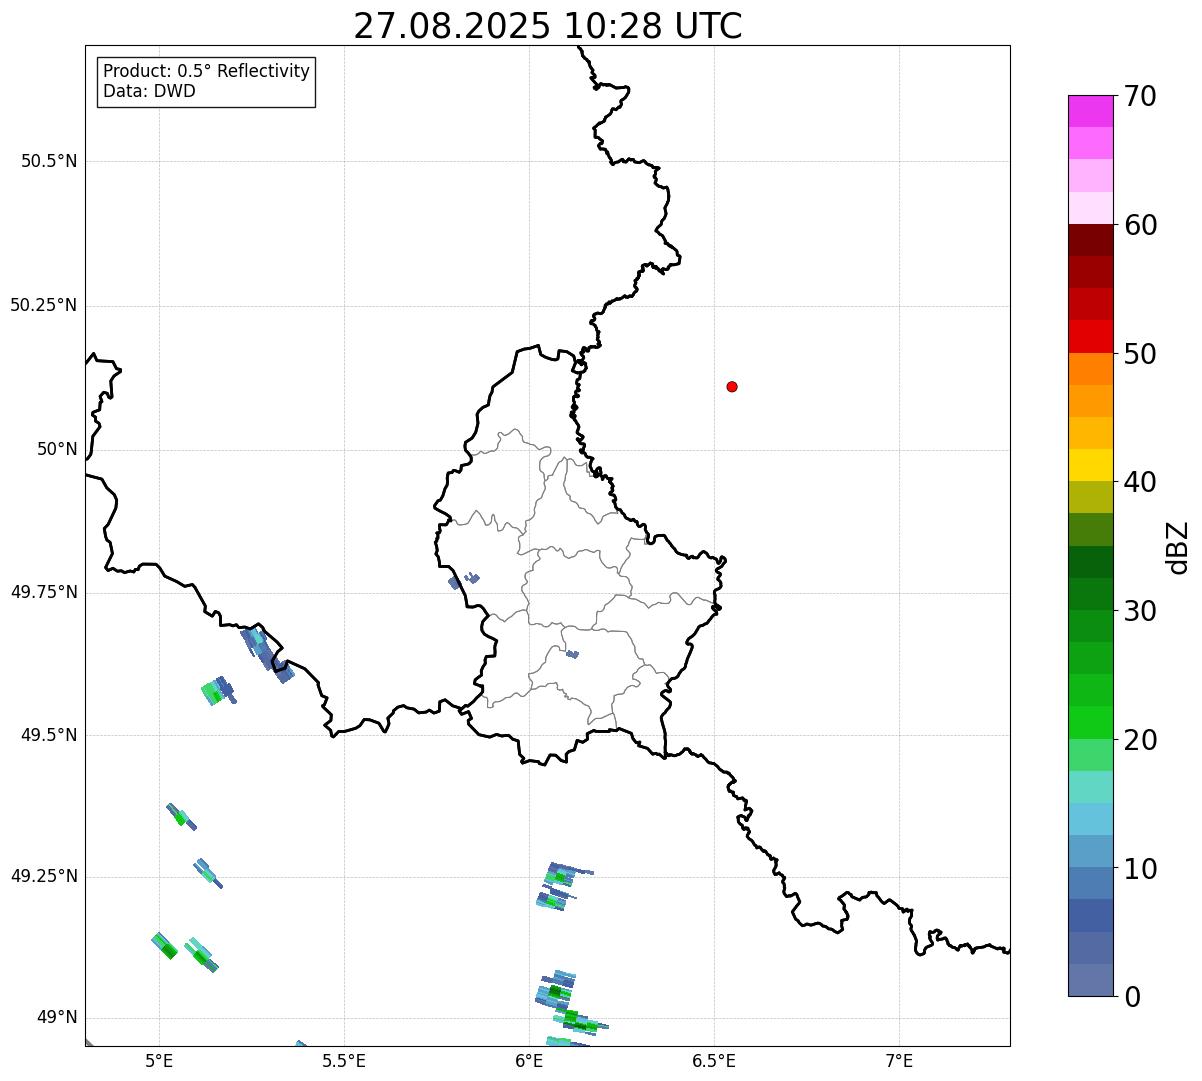Click the colorbar tick label 20

pos(1140,740)
